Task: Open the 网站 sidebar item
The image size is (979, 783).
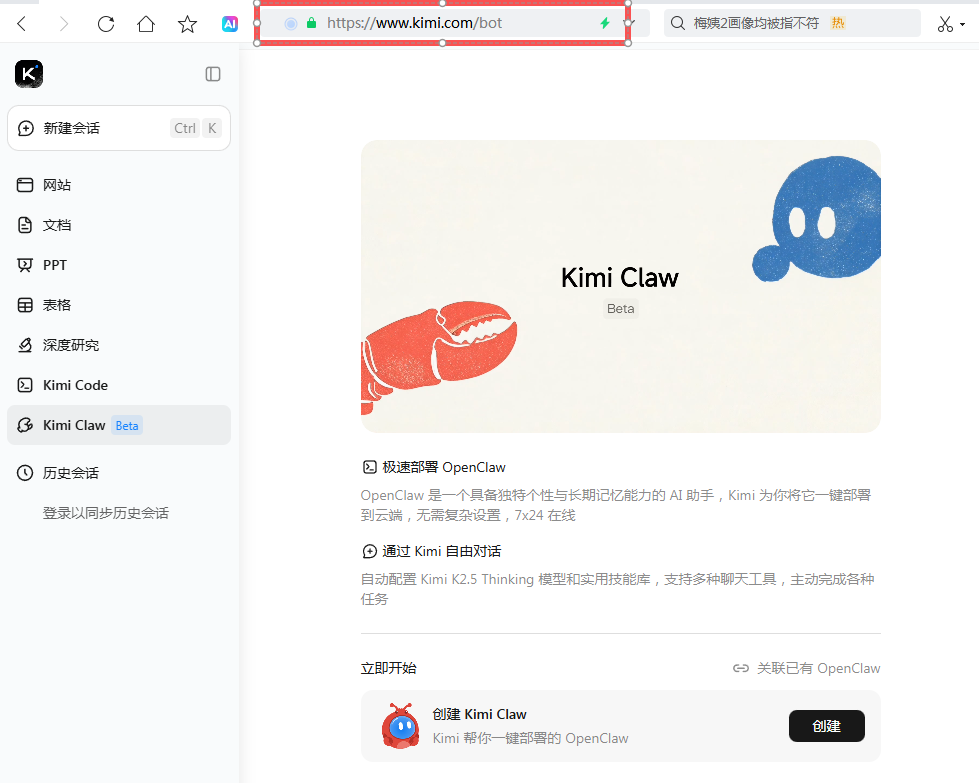Action: (119, 185)
